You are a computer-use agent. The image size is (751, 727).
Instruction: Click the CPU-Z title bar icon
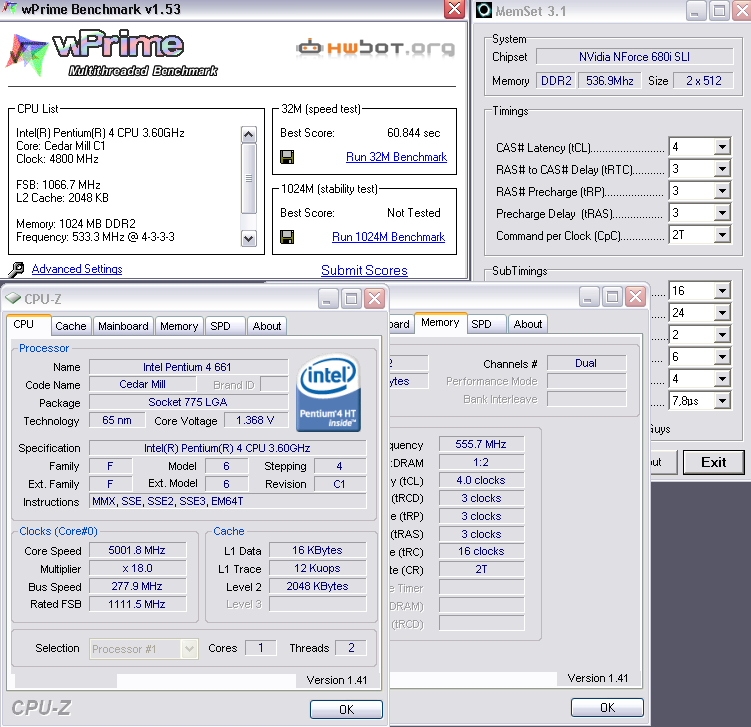[13, 298]
